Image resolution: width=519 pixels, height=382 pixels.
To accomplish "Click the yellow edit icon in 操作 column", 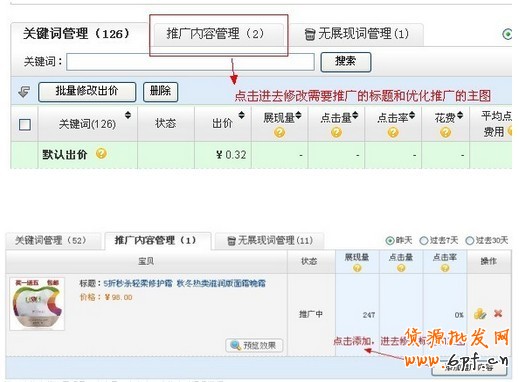I will pyautogui.click(x=480, y=314).
